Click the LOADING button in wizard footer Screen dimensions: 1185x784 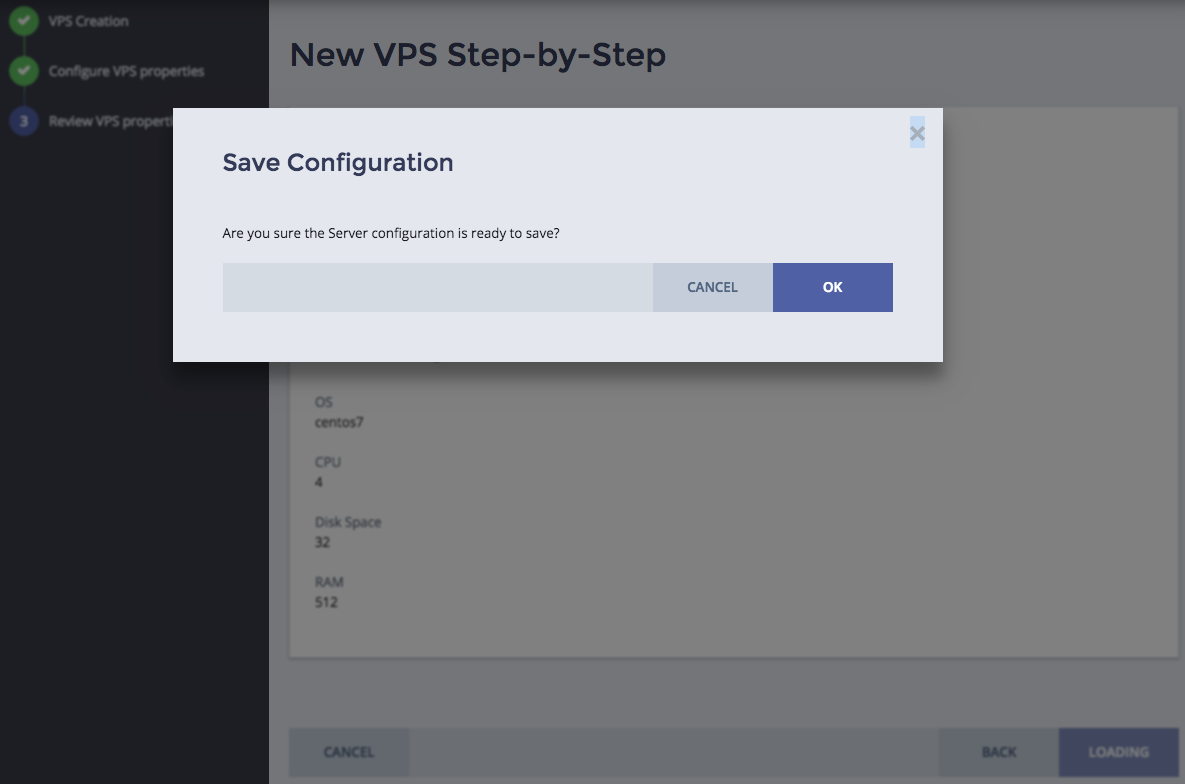[x=1118, y=752]
